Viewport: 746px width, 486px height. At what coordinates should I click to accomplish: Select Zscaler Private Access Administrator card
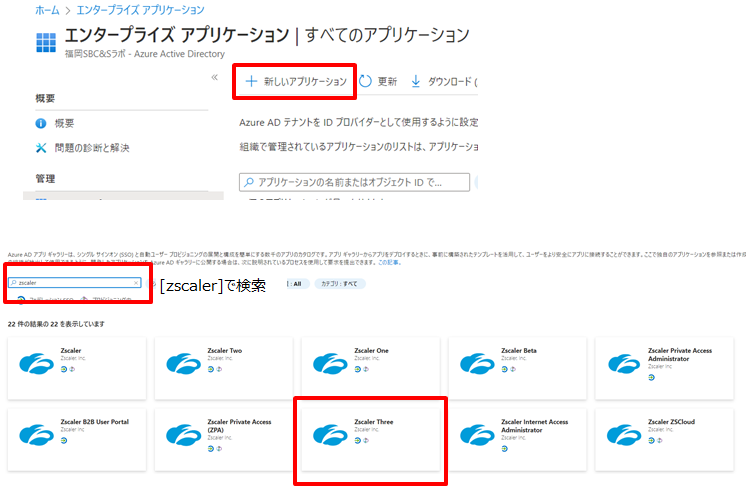coord(665,369)
